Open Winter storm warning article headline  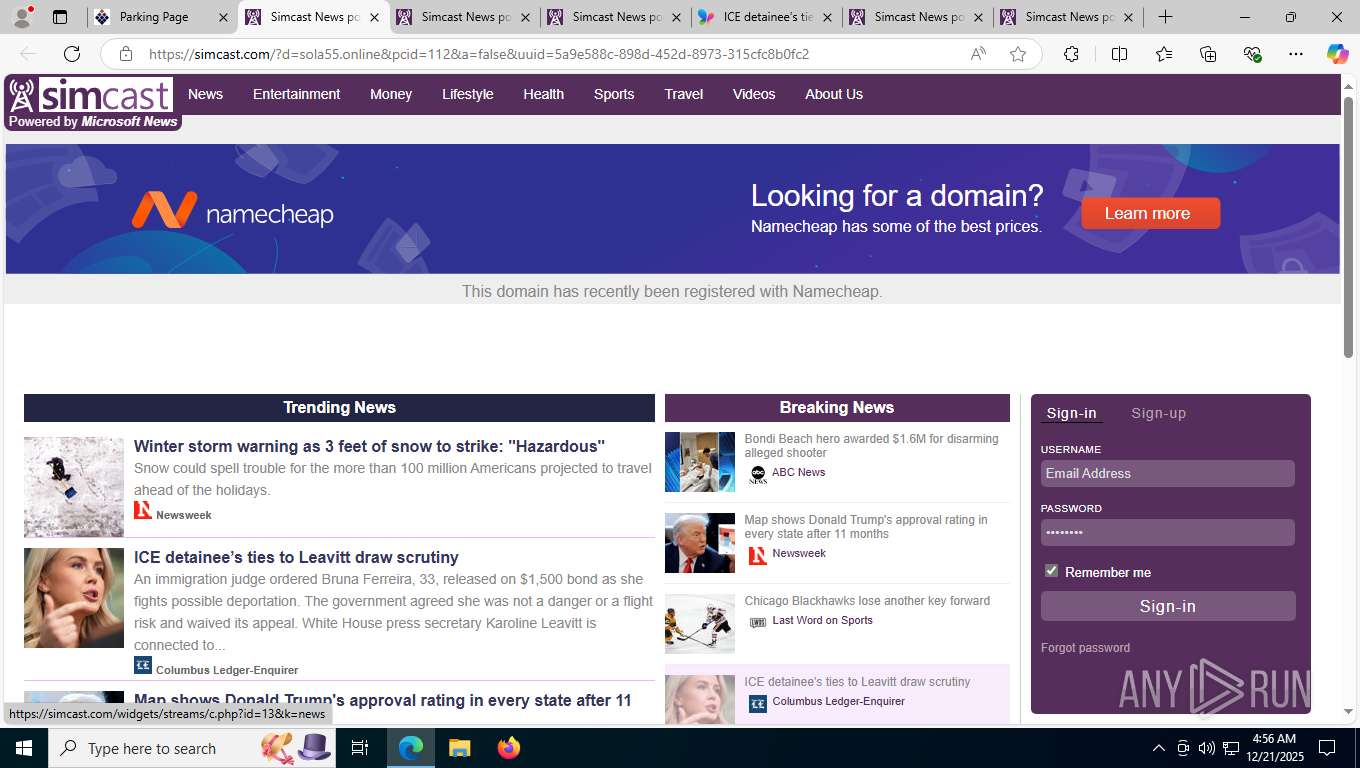pos(369,446)
